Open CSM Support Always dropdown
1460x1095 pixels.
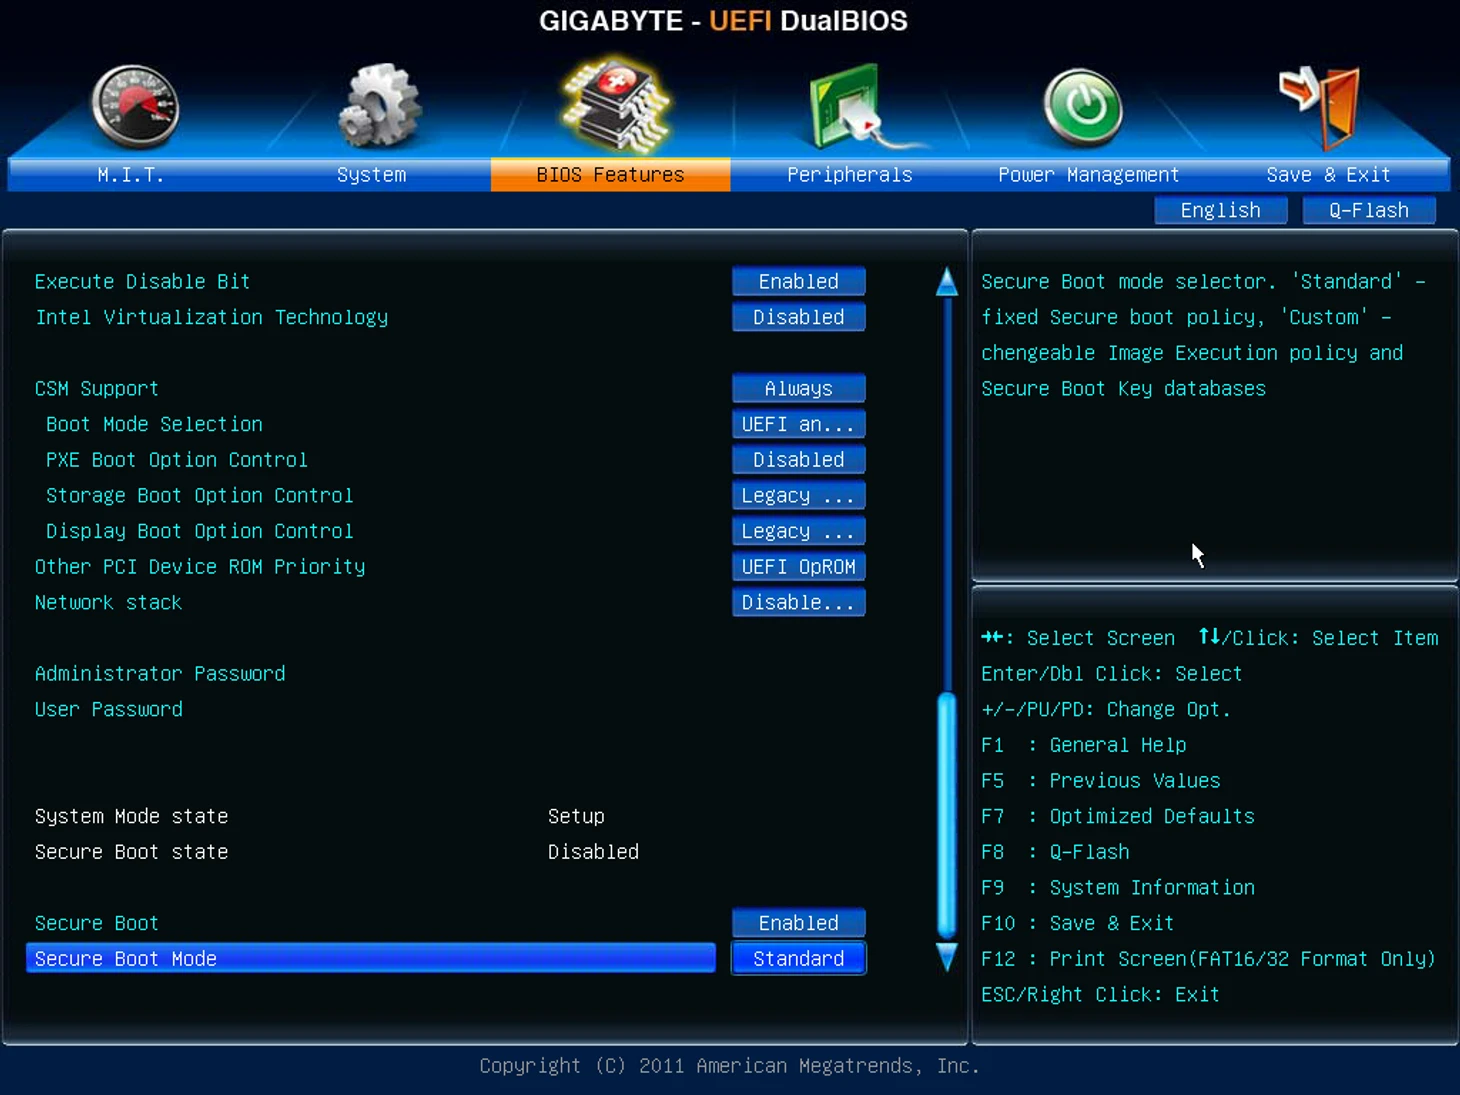click(x=798, y=388)
